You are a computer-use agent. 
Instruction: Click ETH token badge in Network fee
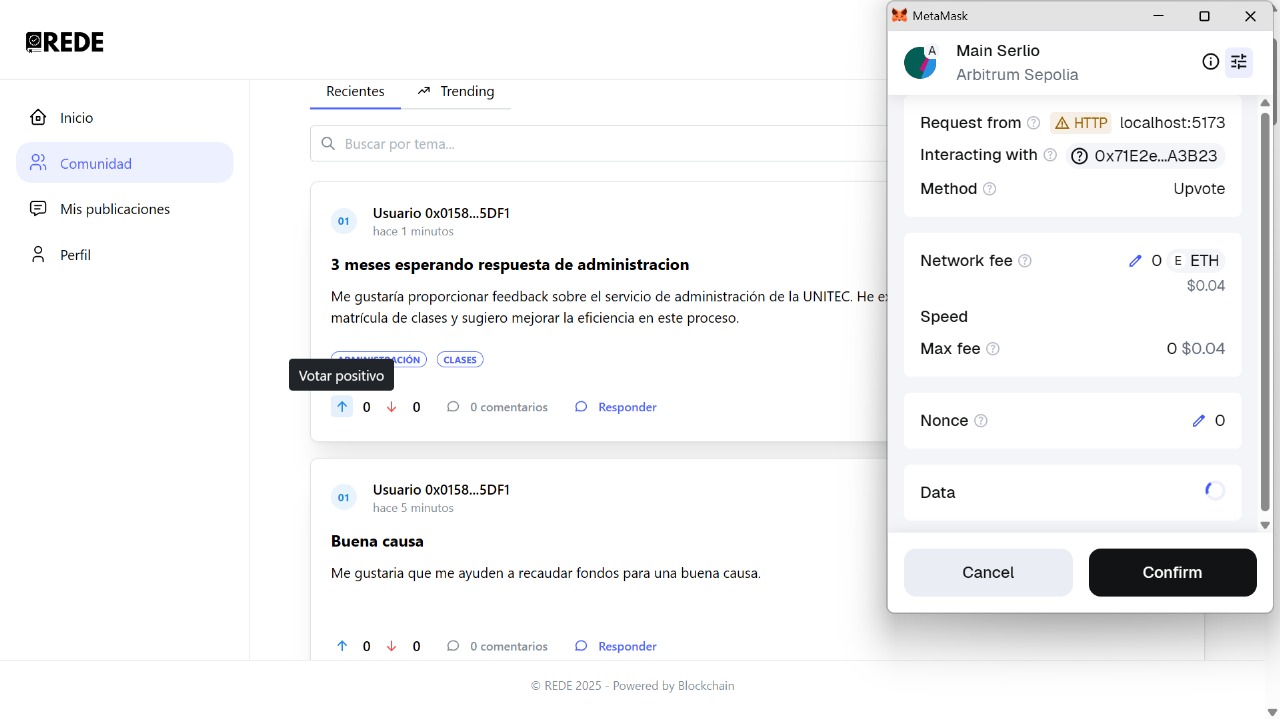(1196, 261)
